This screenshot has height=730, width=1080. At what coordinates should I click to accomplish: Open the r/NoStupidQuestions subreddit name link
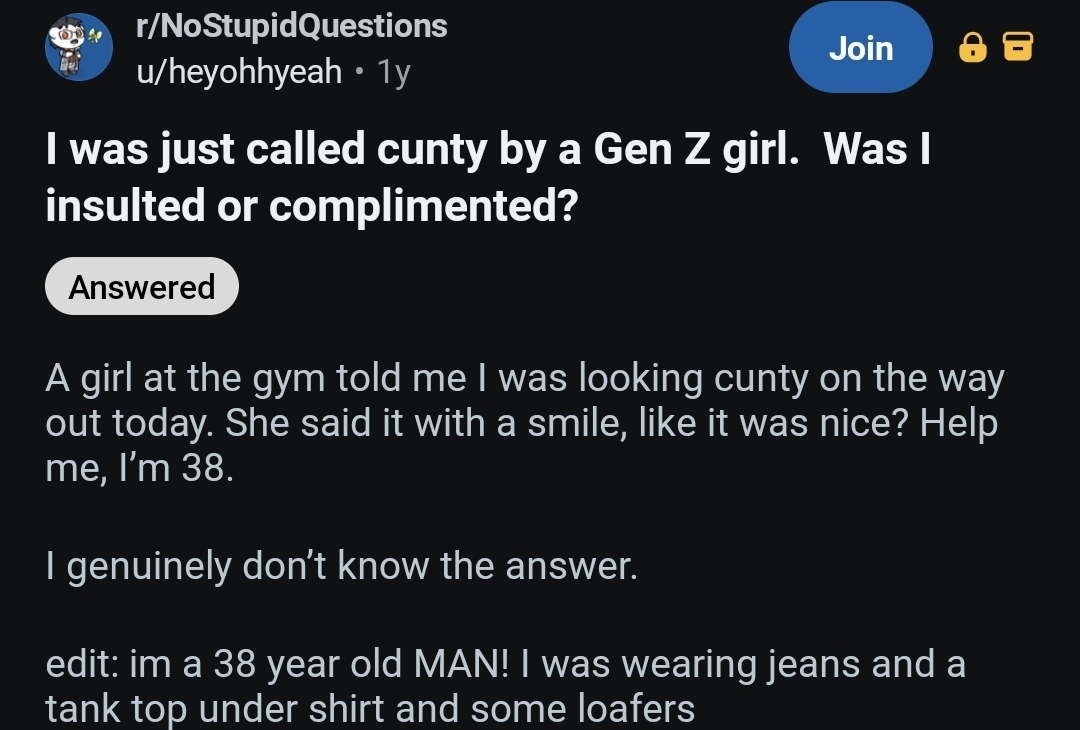point(292,26)
